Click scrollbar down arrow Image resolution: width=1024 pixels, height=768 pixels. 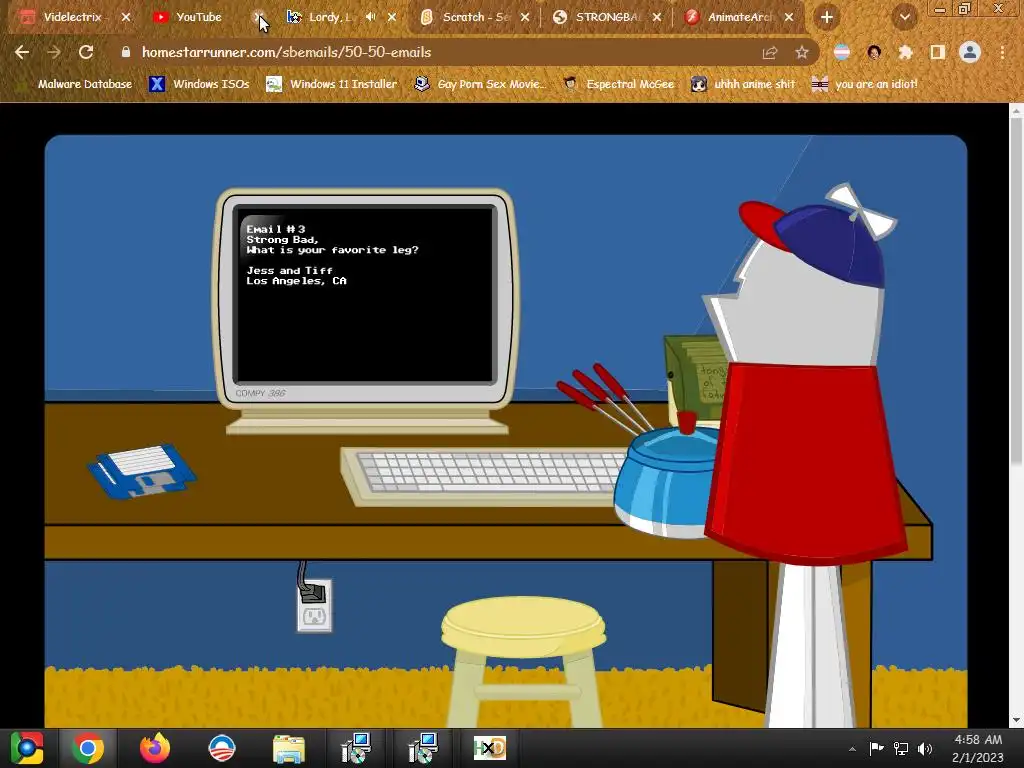click(1016, 720)
